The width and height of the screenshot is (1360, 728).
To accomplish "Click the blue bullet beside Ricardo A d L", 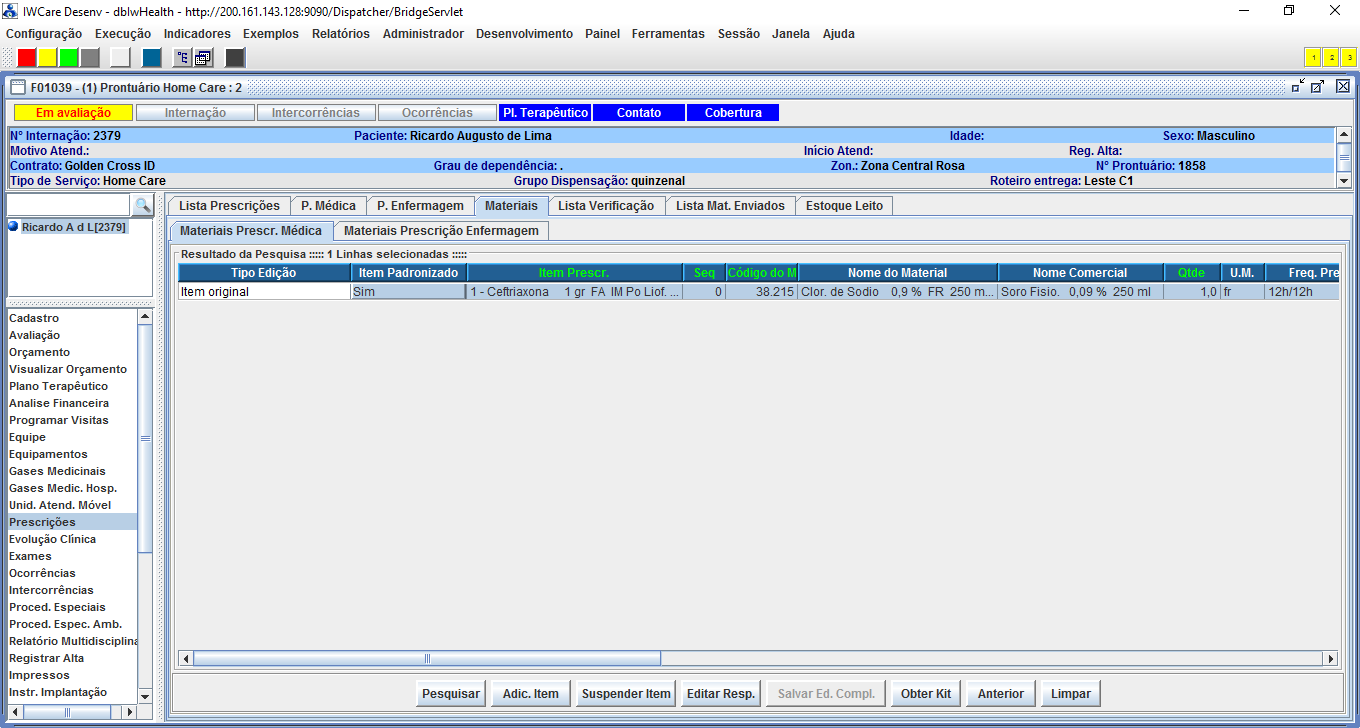I will [x=14, y=227].
